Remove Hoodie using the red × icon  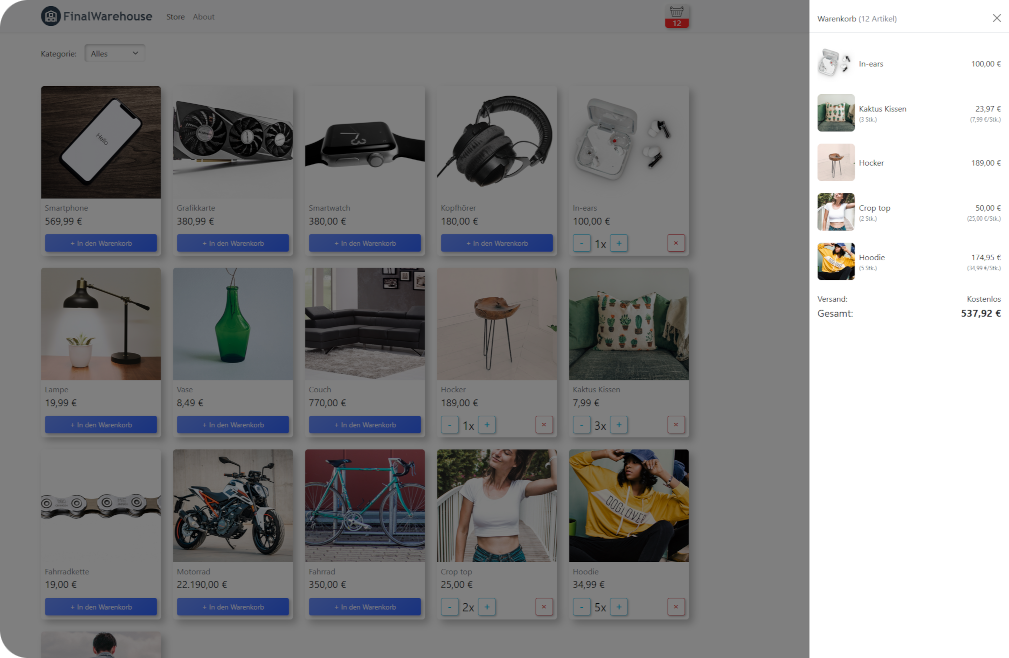pyautogui.click(x=676, y=606)
